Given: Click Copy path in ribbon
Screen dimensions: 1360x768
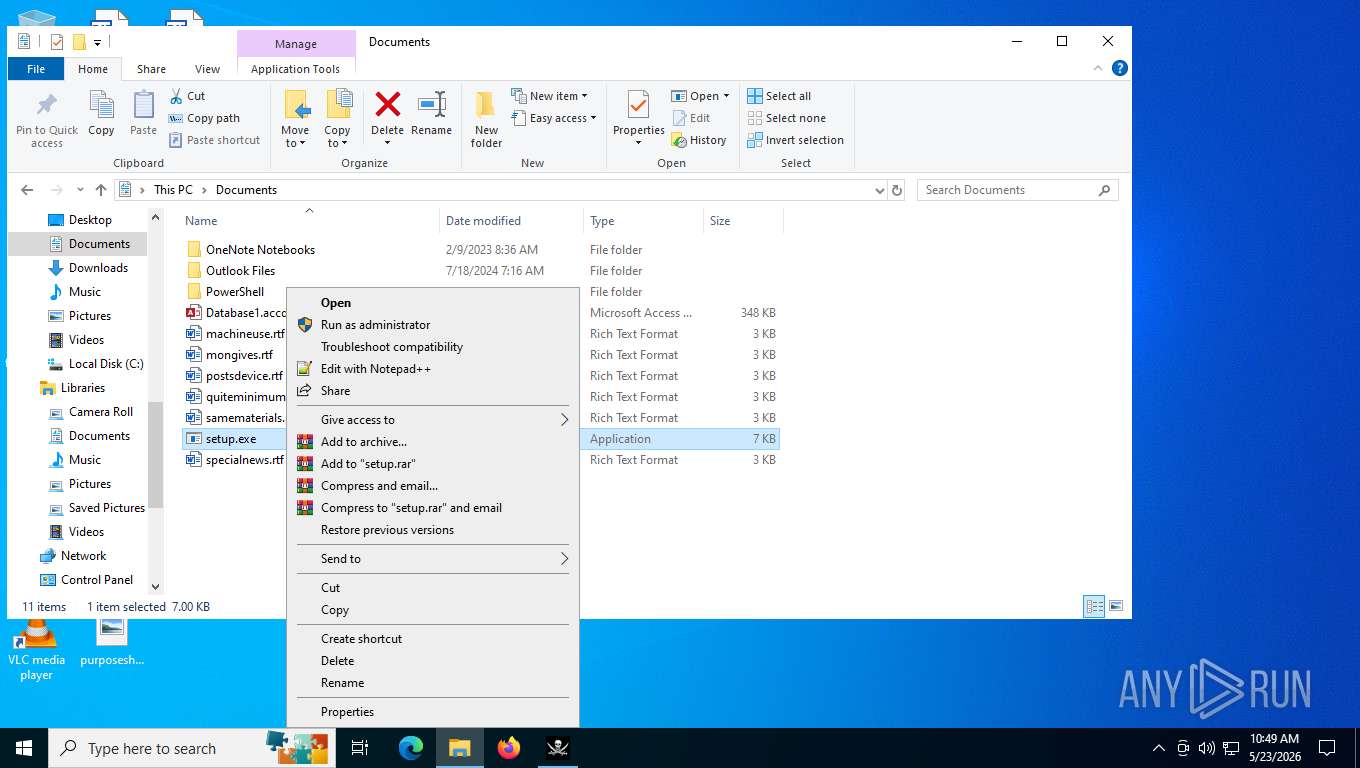Looking at the screenshot, I should (204, 118).
